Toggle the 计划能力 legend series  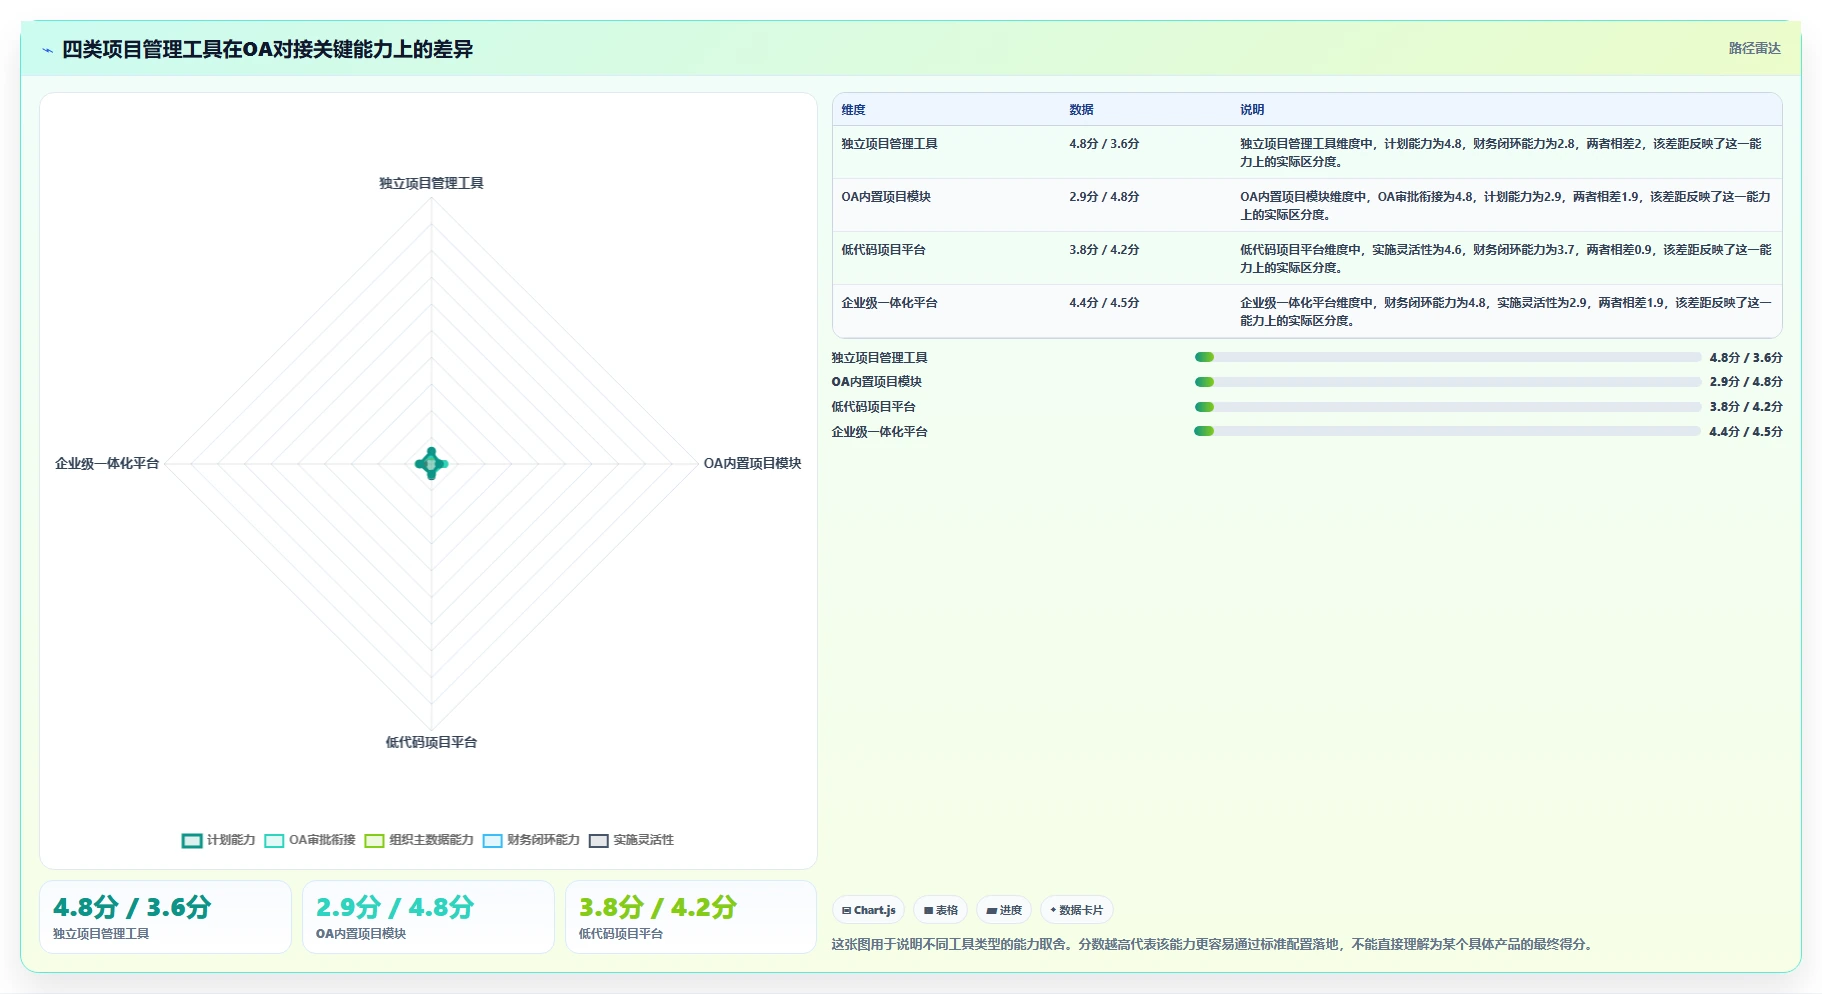click(x=219, y=840)
